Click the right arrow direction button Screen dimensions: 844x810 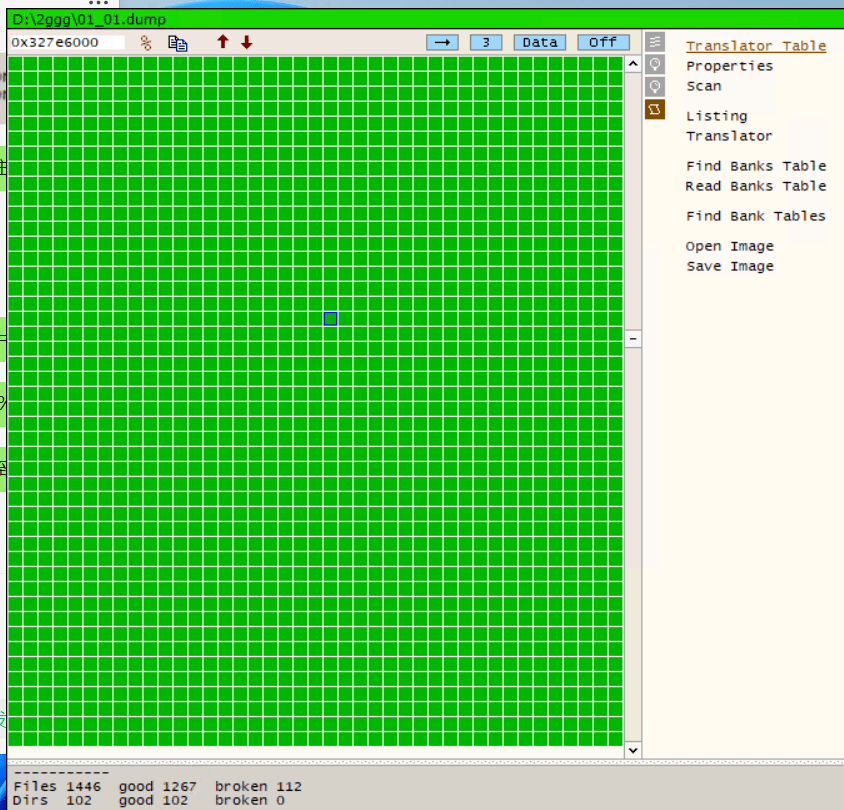point(442,43)
